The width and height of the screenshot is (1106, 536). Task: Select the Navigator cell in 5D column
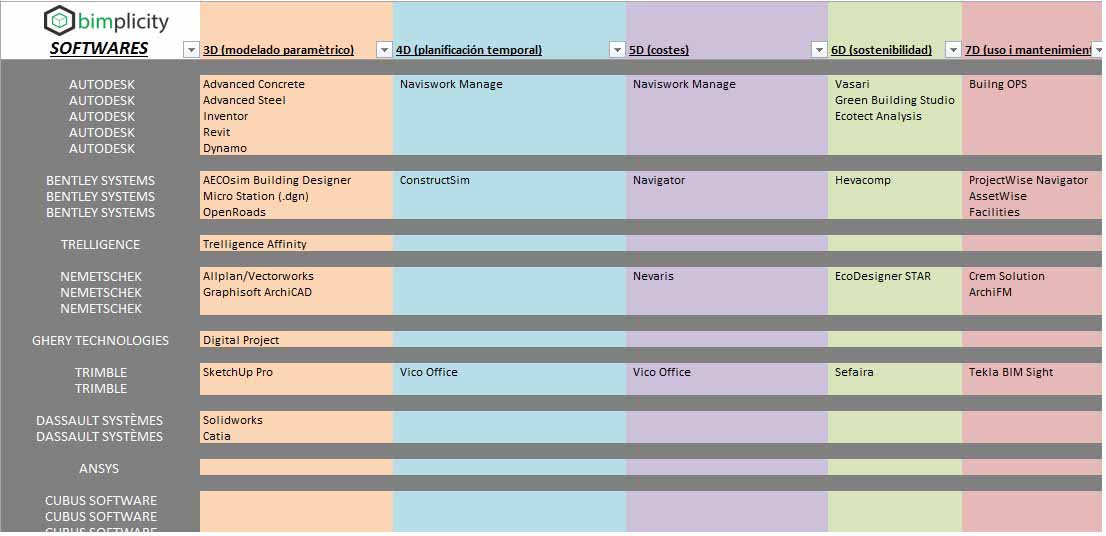(x=659, y=180)
